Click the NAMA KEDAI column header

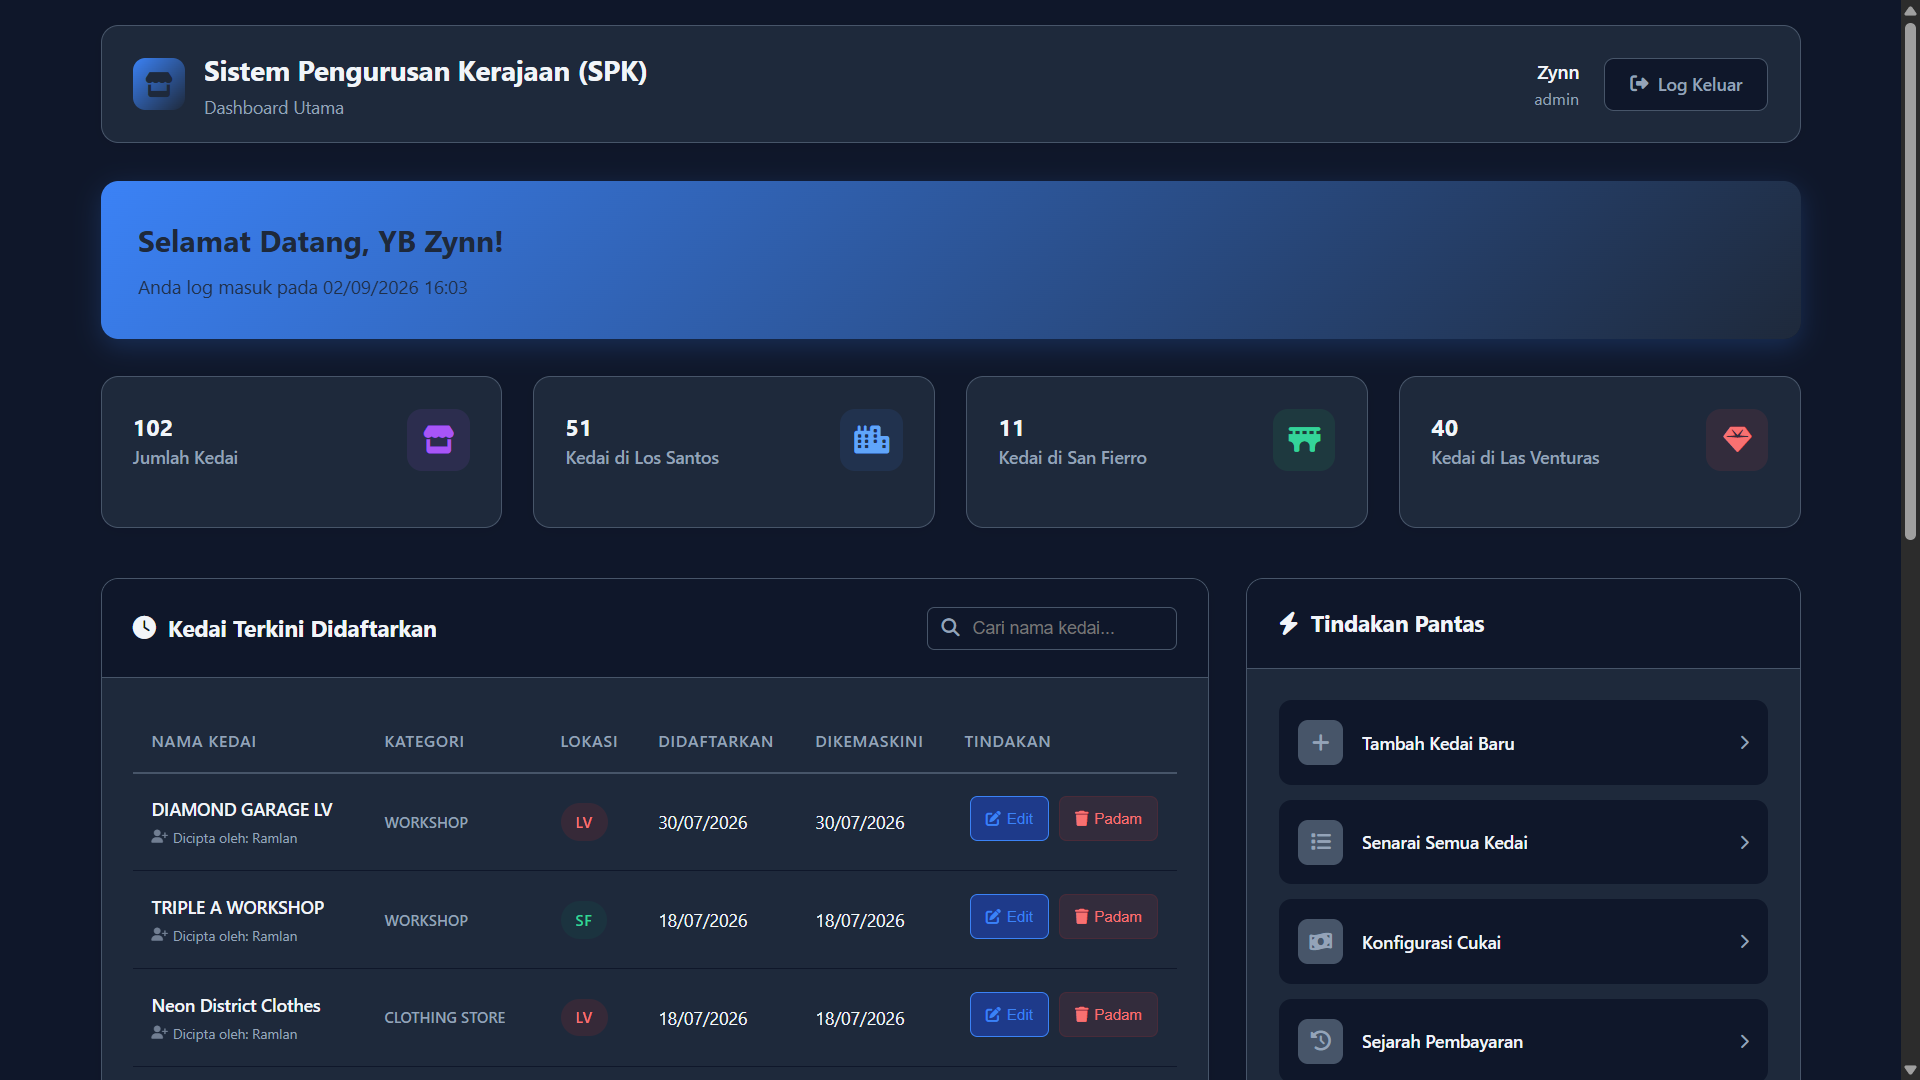coord(204,742)
